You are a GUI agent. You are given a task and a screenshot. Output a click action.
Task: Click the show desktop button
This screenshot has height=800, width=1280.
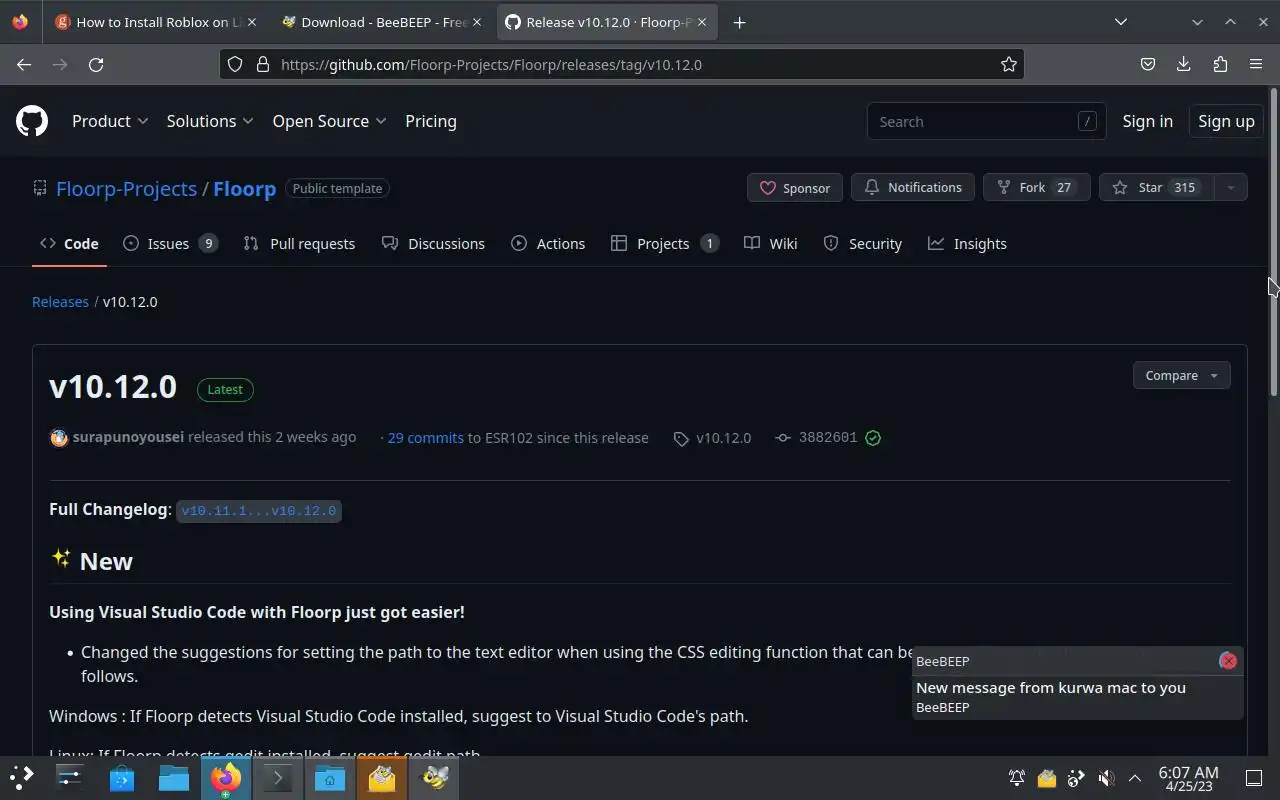[x=1254, y=778]
